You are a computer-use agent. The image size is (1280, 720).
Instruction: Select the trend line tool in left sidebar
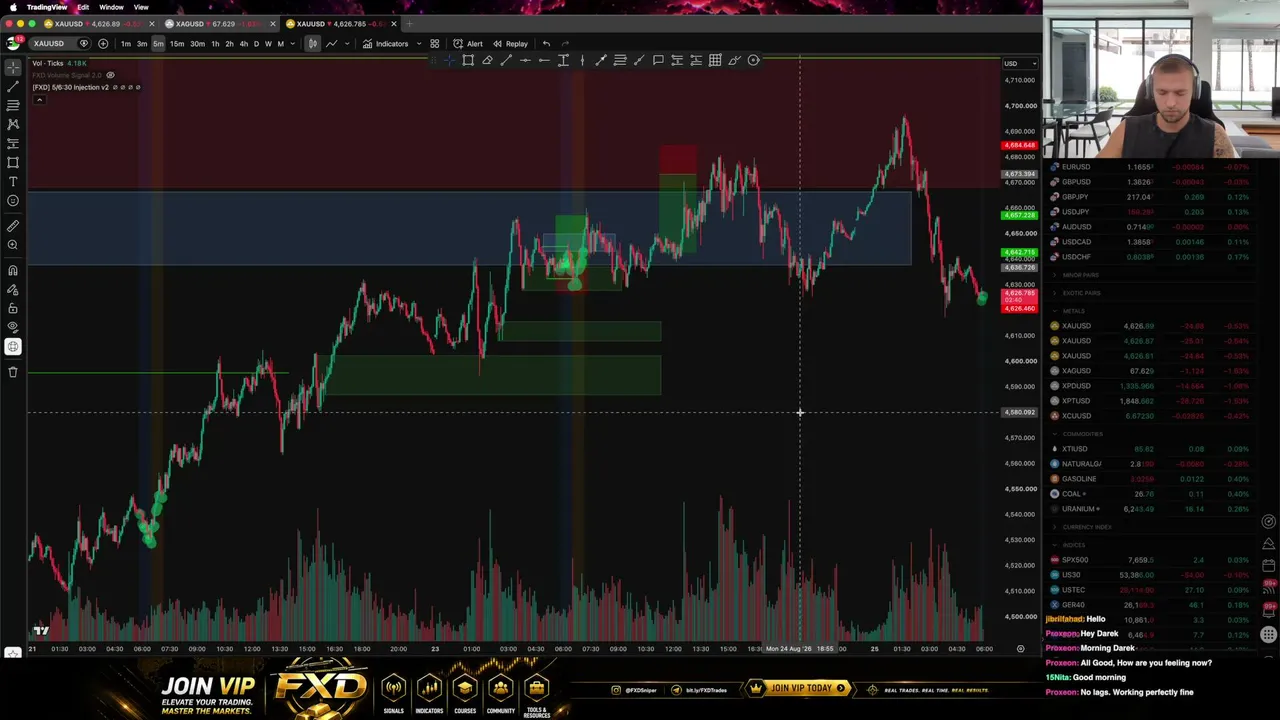click(13, 86)
